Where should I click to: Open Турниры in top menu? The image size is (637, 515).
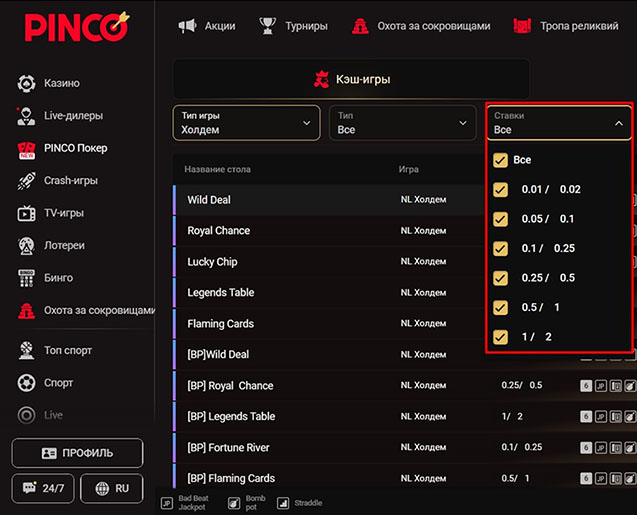(306, 26)
